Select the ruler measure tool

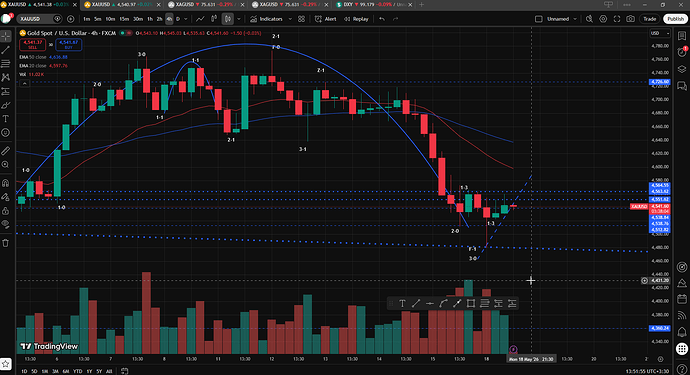coord(6,151)
